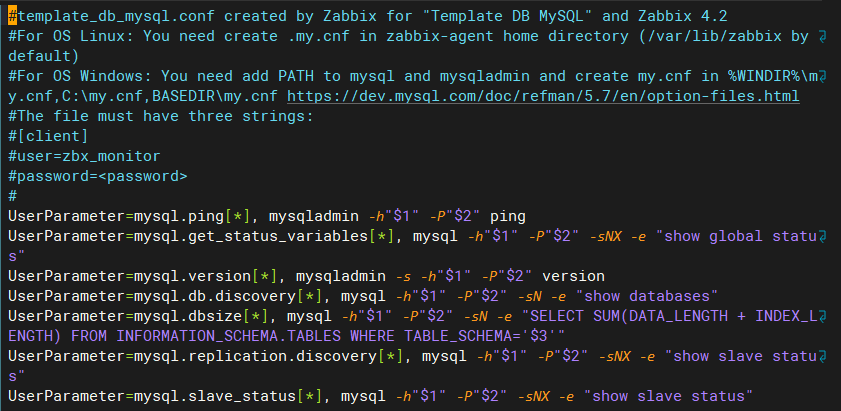This screenshot has height=411, width=841.
Task: Click '#The file must have three strings:' line
Action: coord(161,116)
